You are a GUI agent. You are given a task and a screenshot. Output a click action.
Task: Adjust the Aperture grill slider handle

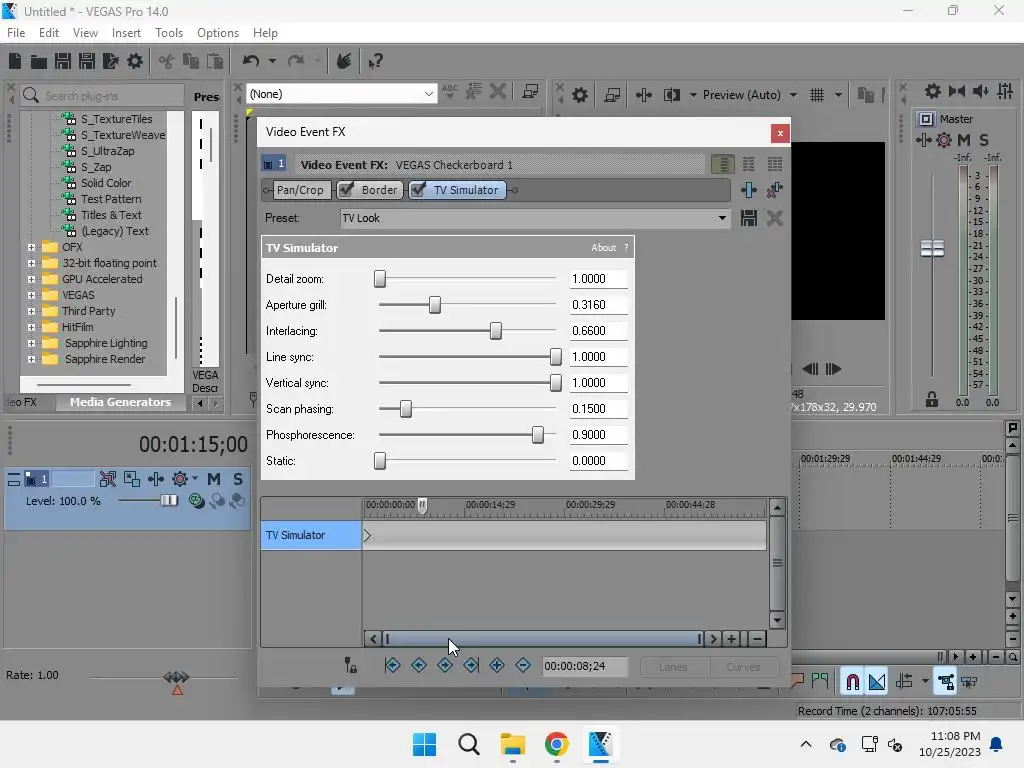tap(435, 305)
